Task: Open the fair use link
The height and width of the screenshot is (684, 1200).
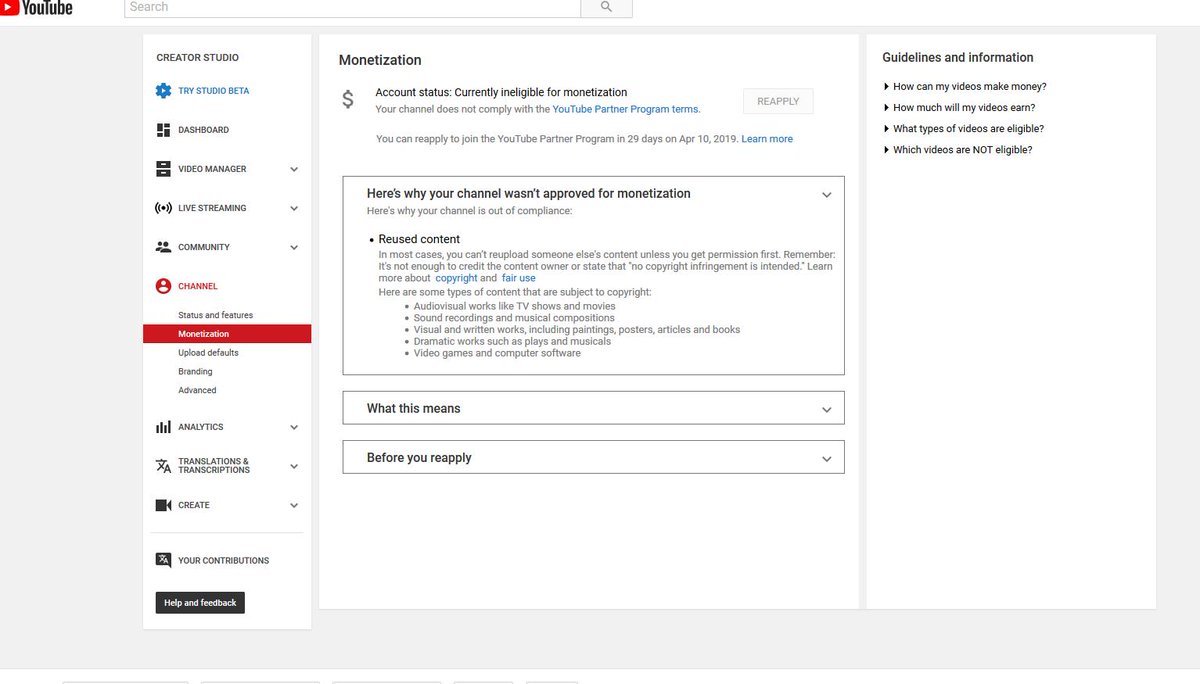Action: click(519, 278)
